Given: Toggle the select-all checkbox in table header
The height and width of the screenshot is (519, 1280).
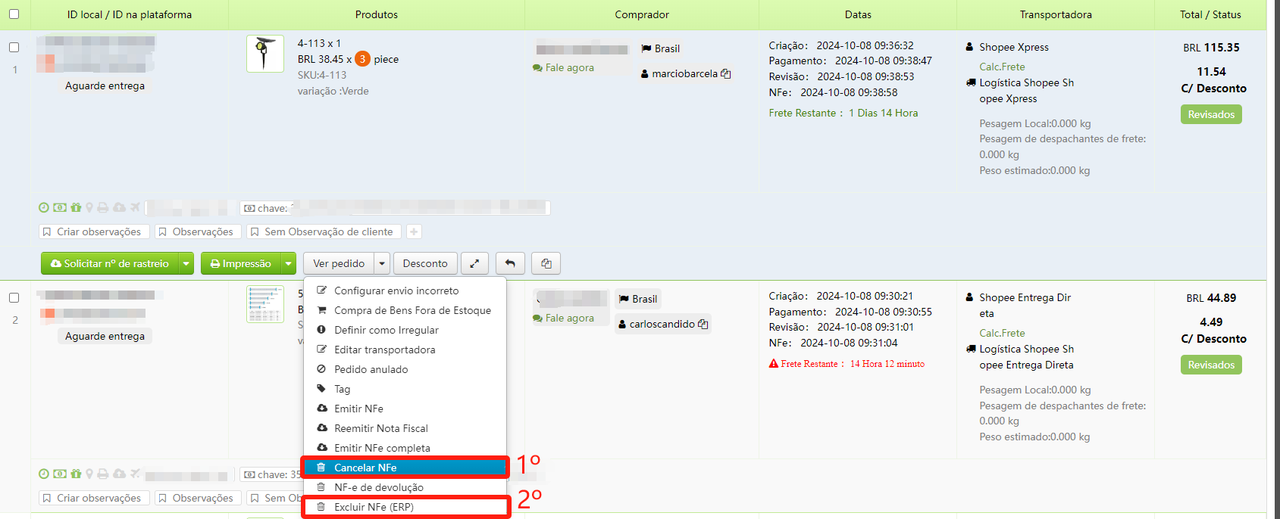Looking at the screenshot, I should click(x=14, y=15).
